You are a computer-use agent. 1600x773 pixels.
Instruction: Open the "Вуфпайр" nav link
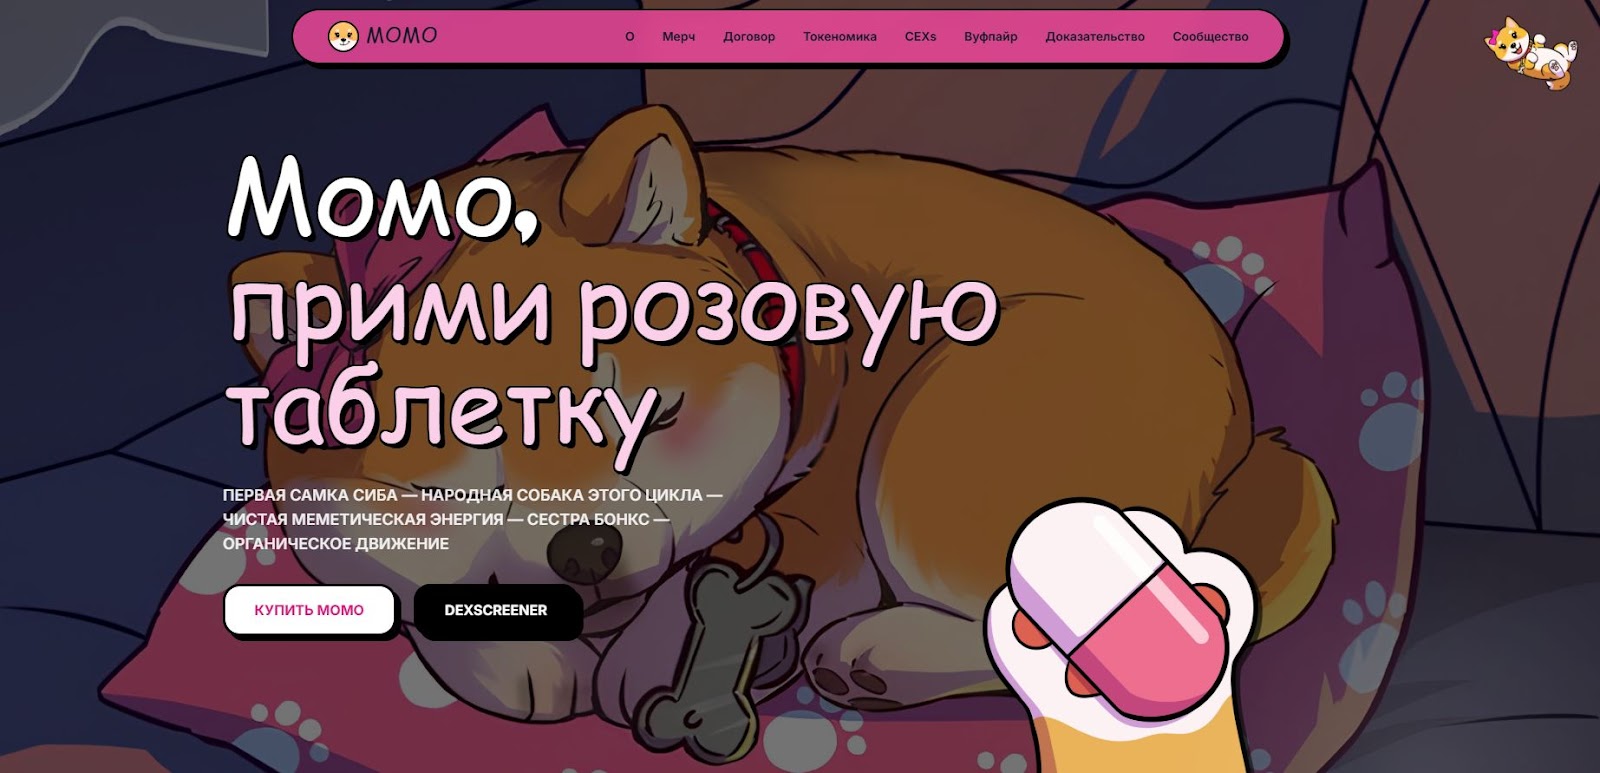pos(990,37)
